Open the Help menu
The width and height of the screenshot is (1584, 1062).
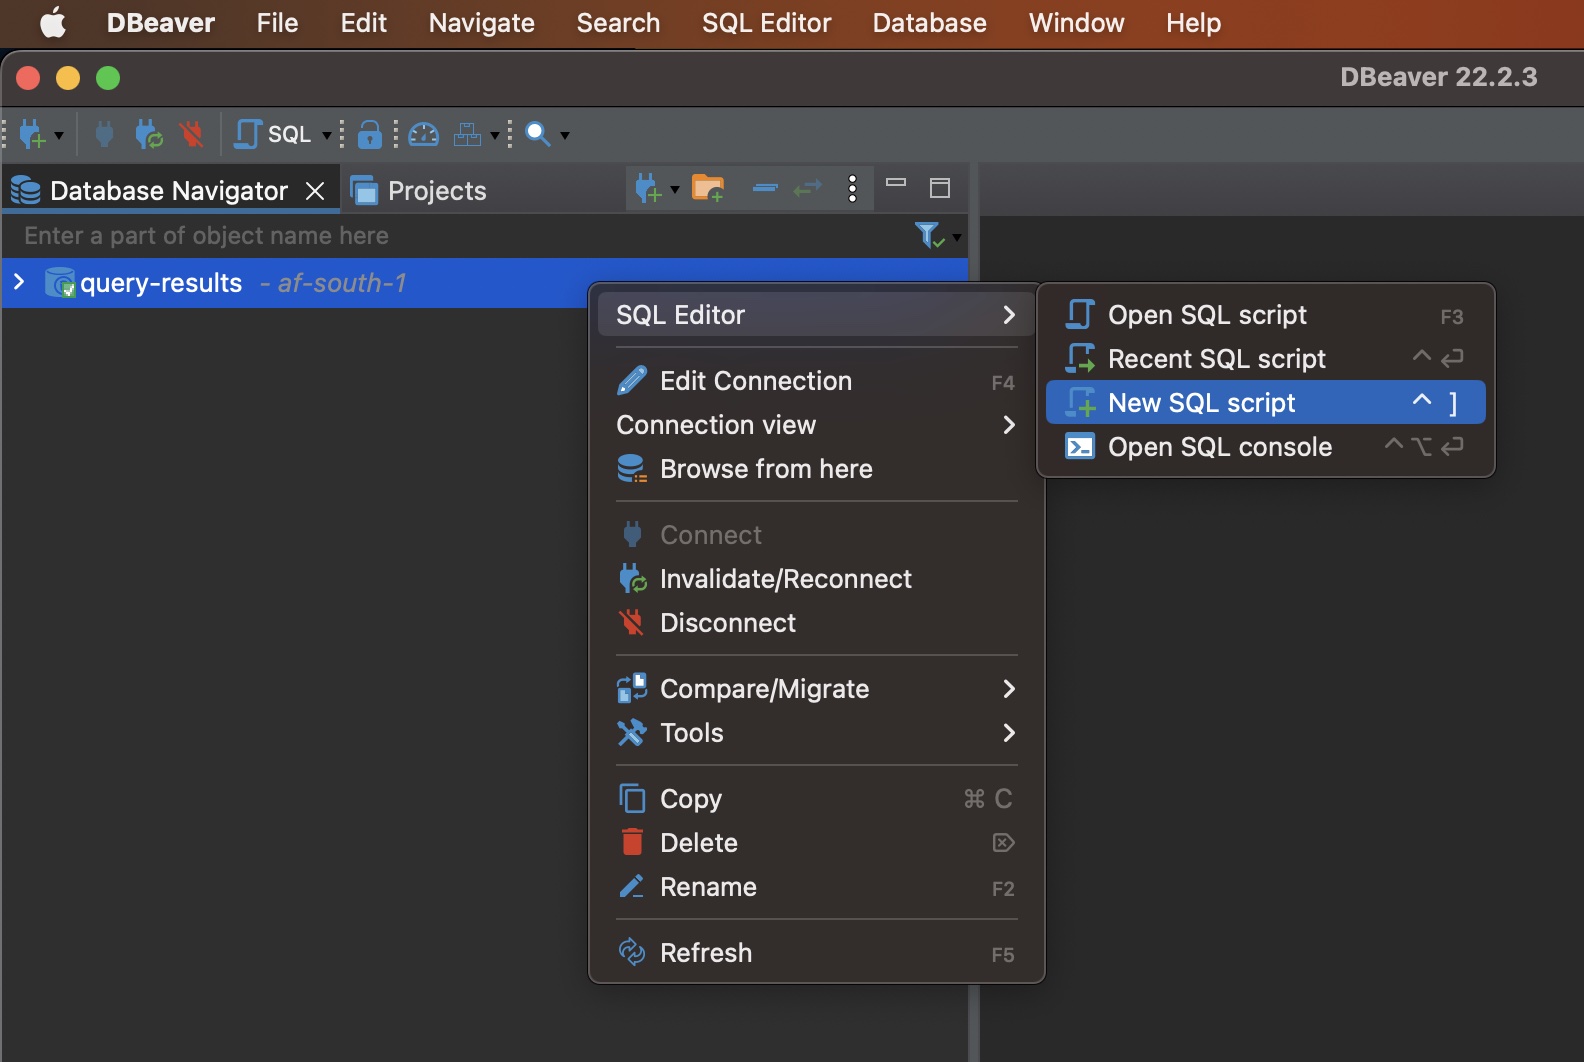1193,23
